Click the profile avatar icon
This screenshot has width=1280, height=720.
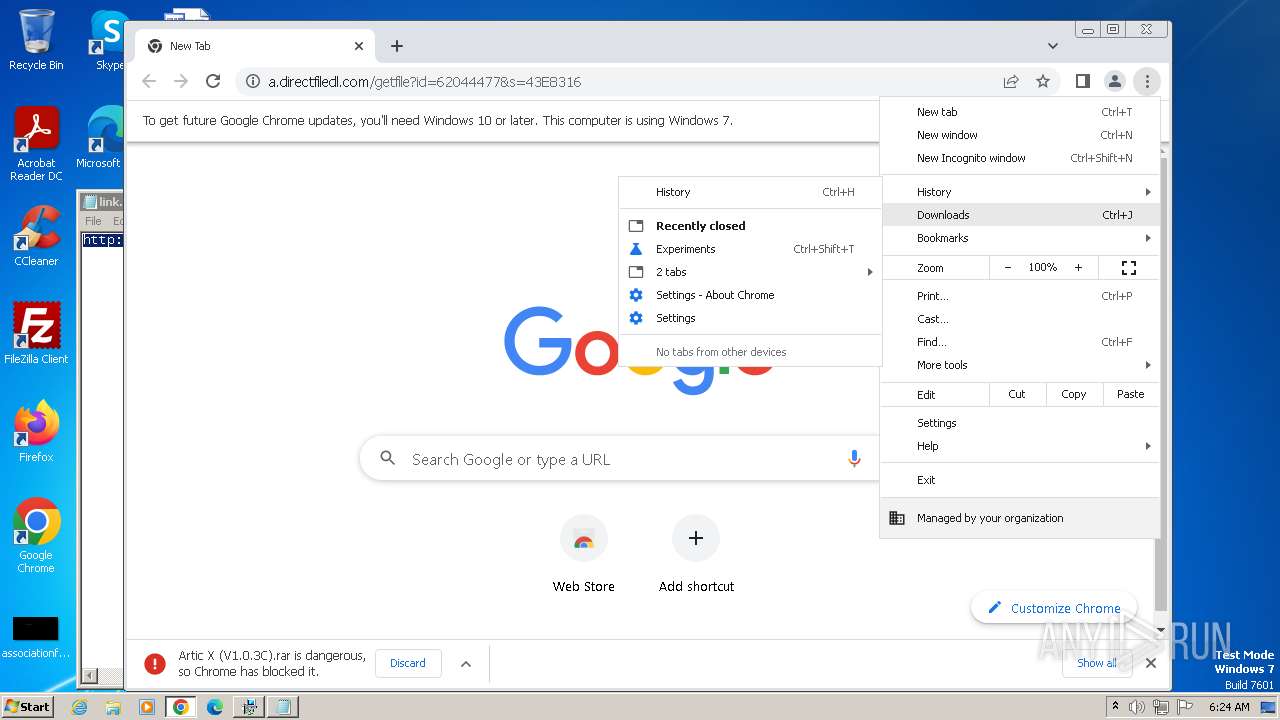(x=1115, y=81)
